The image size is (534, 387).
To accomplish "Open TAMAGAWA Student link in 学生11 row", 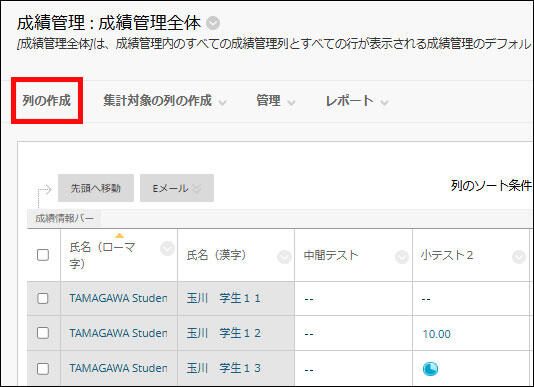I will point(118,298).
